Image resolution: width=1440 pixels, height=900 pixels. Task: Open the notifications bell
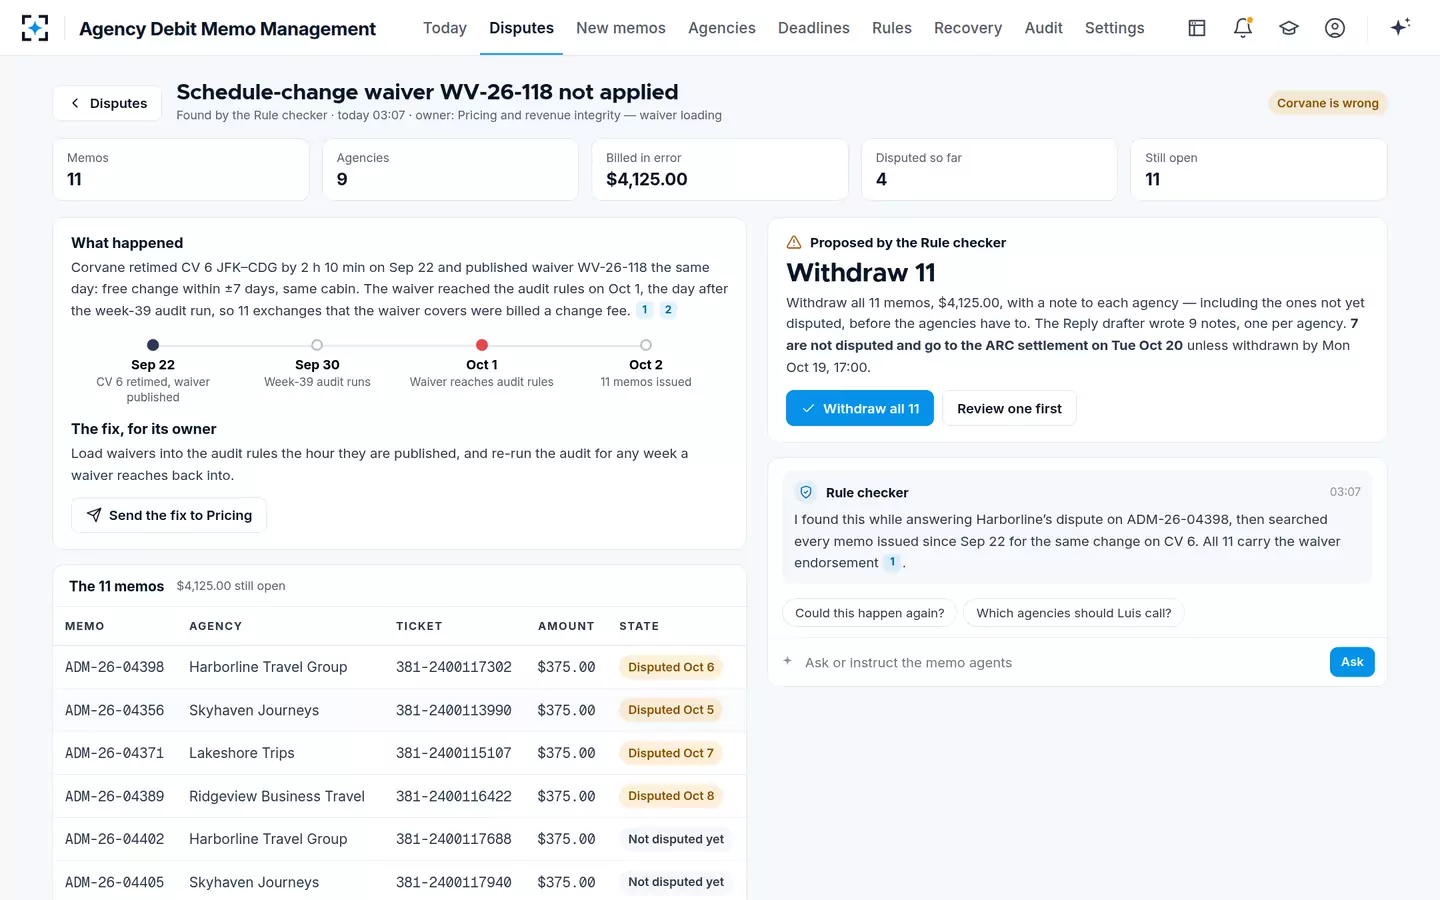1243,28
